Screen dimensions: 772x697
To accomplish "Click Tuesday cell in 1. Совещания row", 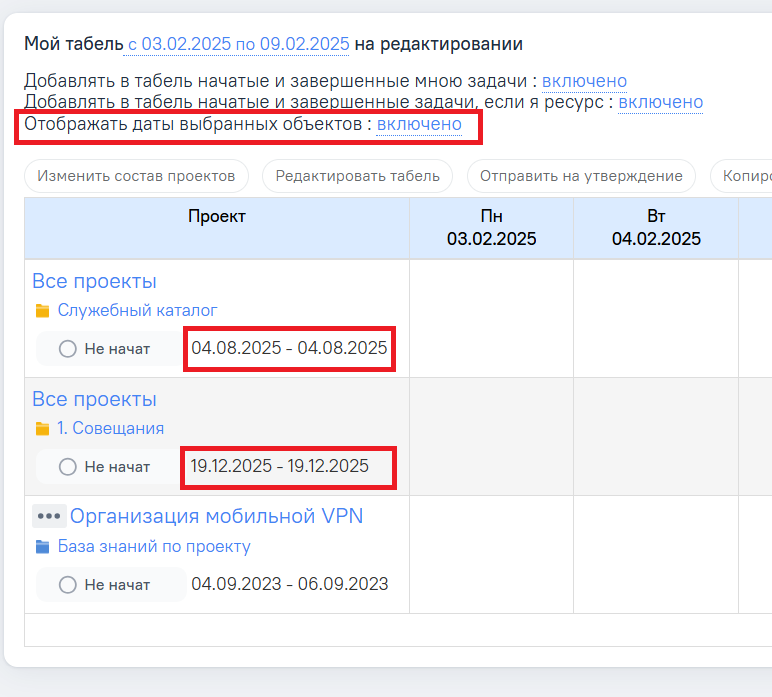I will [656, 437].
